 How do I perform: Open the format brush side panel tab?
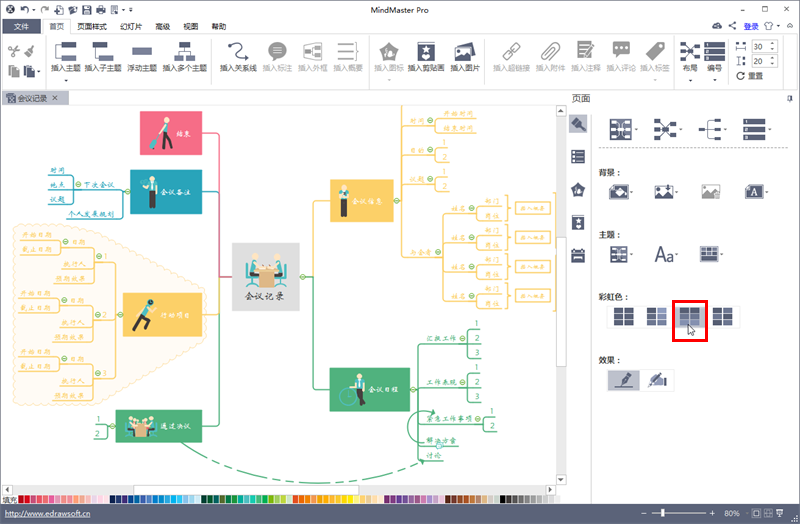[x=578, y=124]
